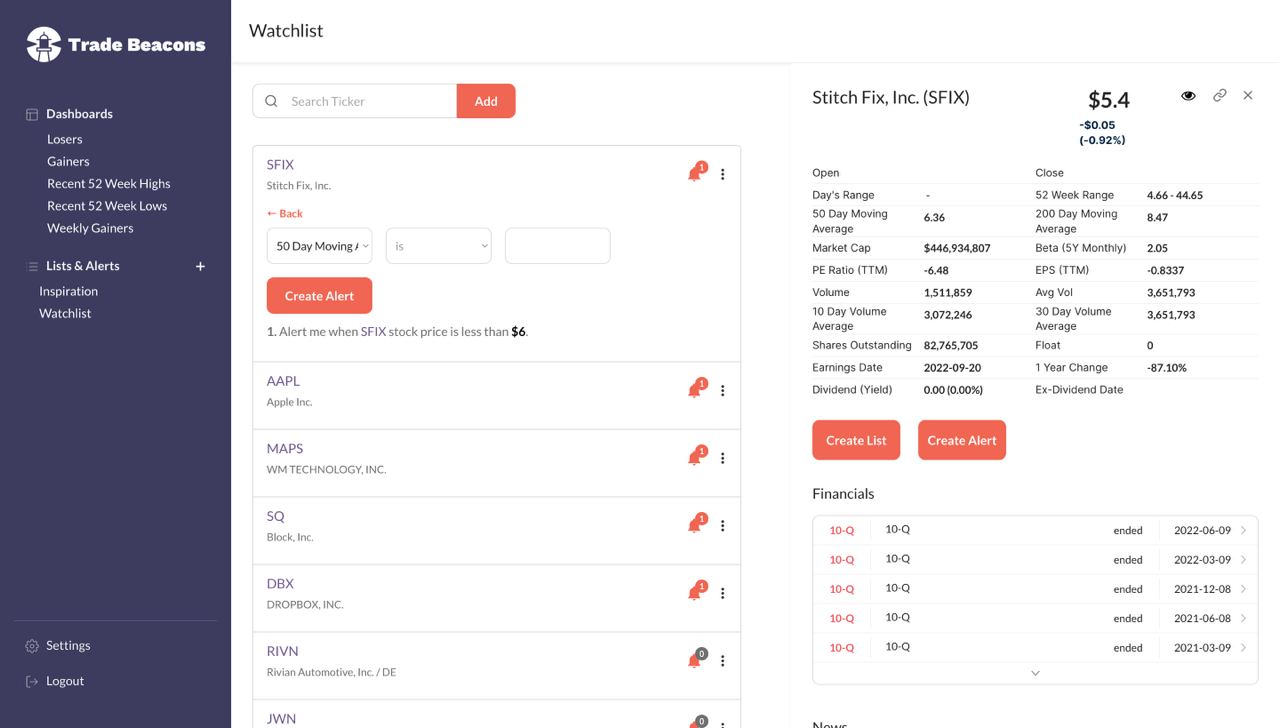
Task: Open the three-dot menu for SQ
Action: tap(722, 526)
